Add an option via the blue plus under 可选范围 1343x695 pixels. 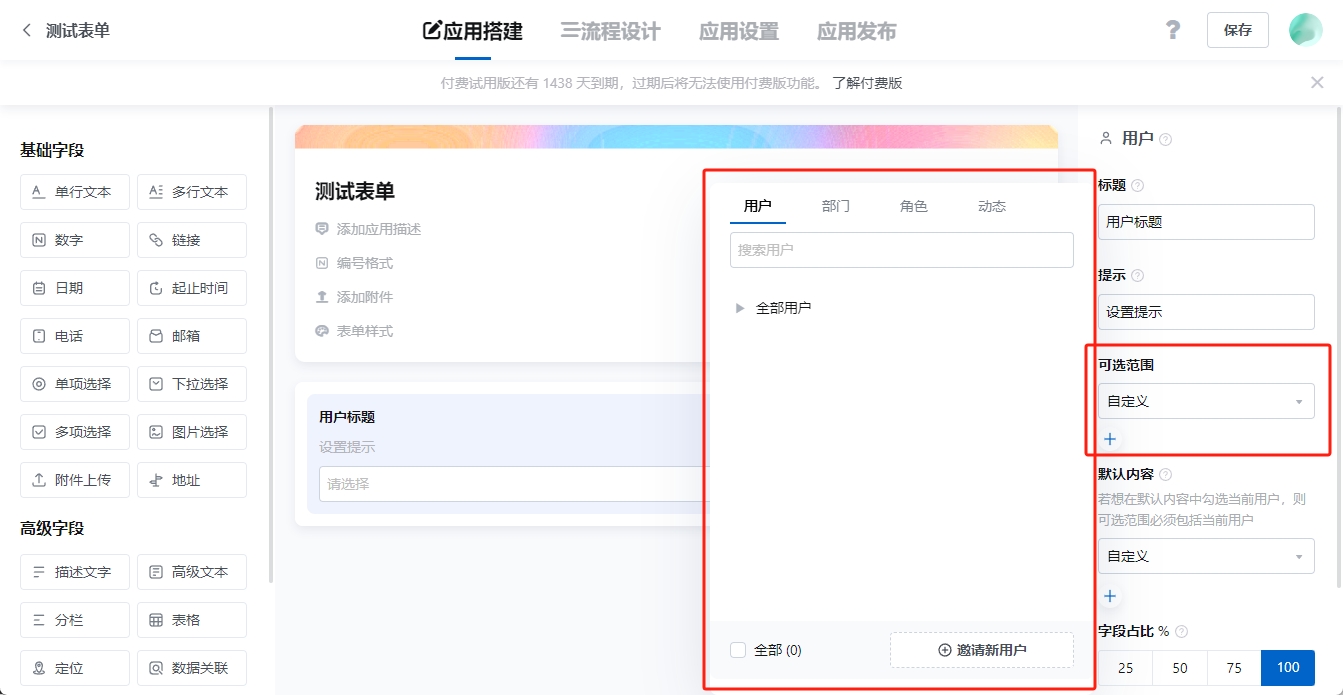(1109, 438)
